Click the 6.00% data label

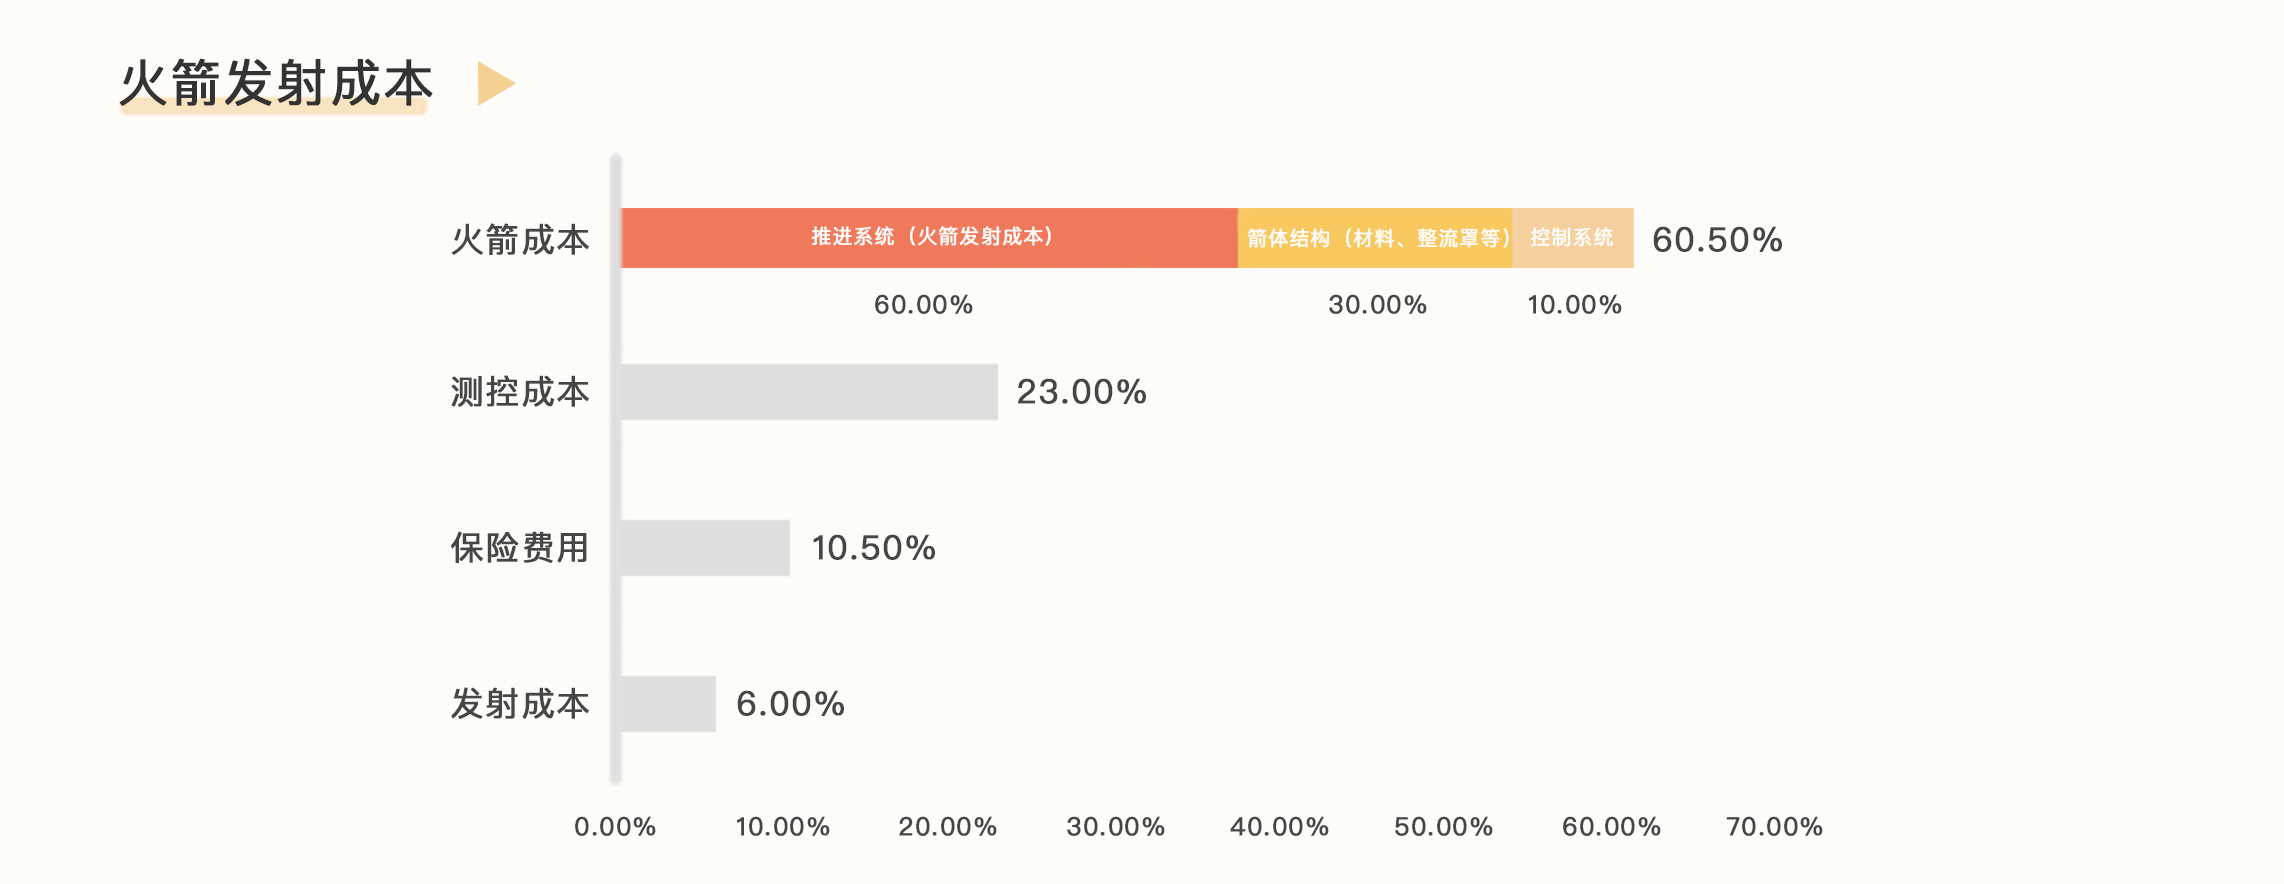(790, 704)
